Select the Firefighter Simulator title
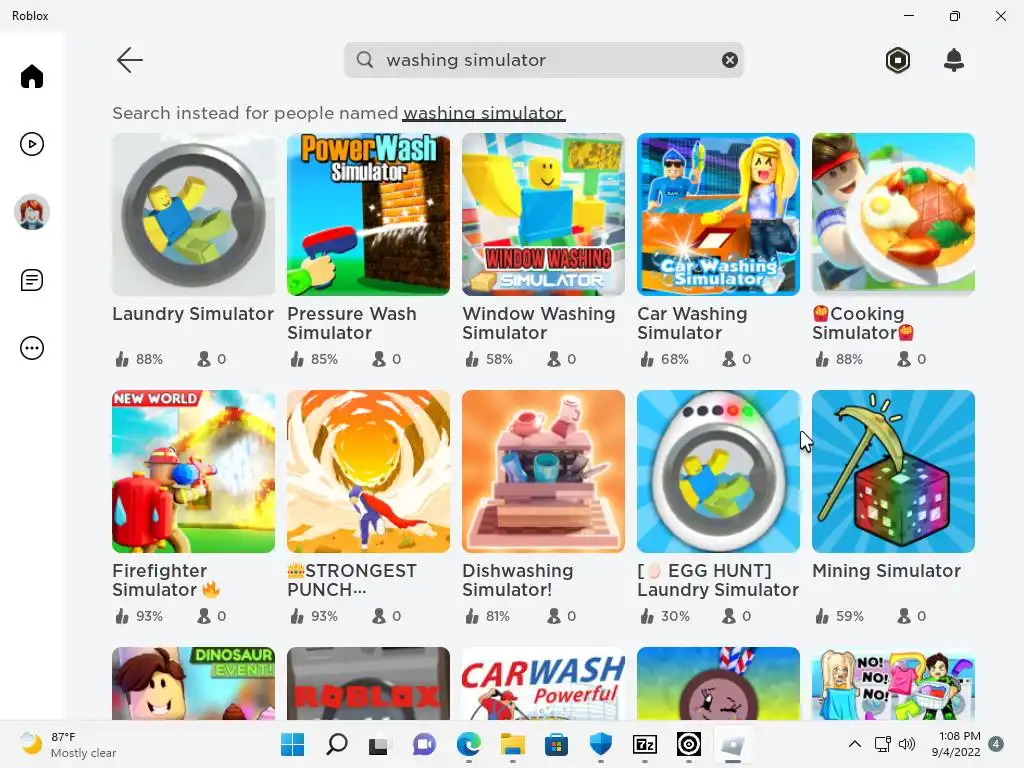The image size is (1024, 768). (166, 580)
